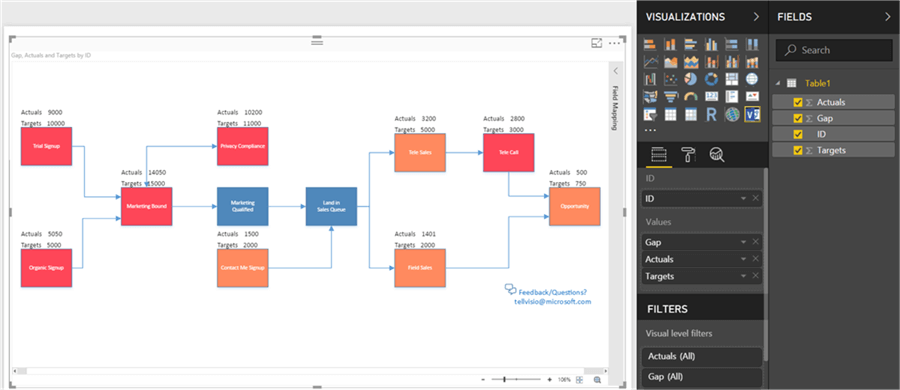
Task: Select the Stacked area chart visualization
Action: click(690, 61)
